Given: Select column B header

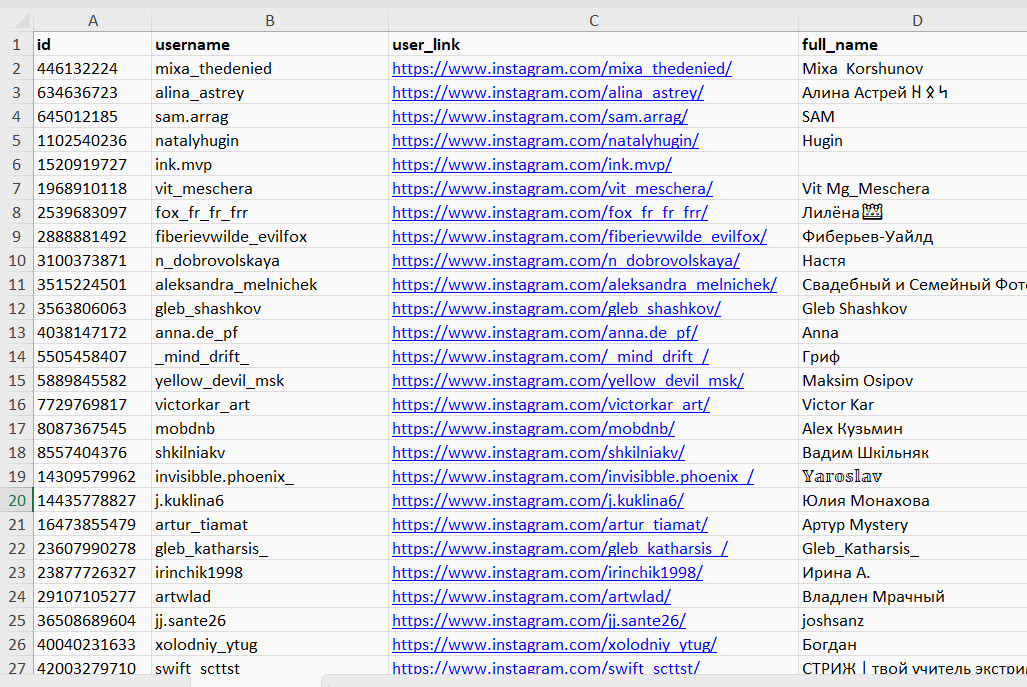Looking at the screenshot, I should pyautogui.click(x=270, y=20).
